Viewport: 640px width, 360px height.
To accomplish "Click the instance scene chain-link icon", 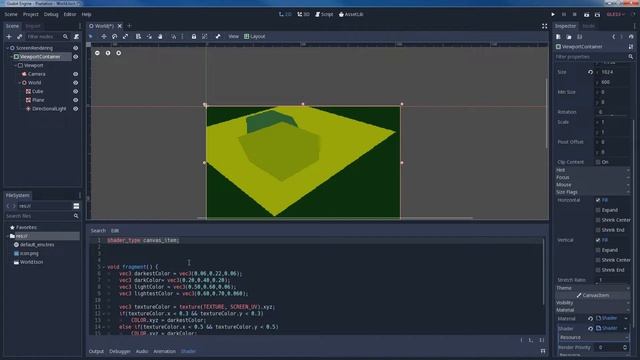I will coord(20,37).
